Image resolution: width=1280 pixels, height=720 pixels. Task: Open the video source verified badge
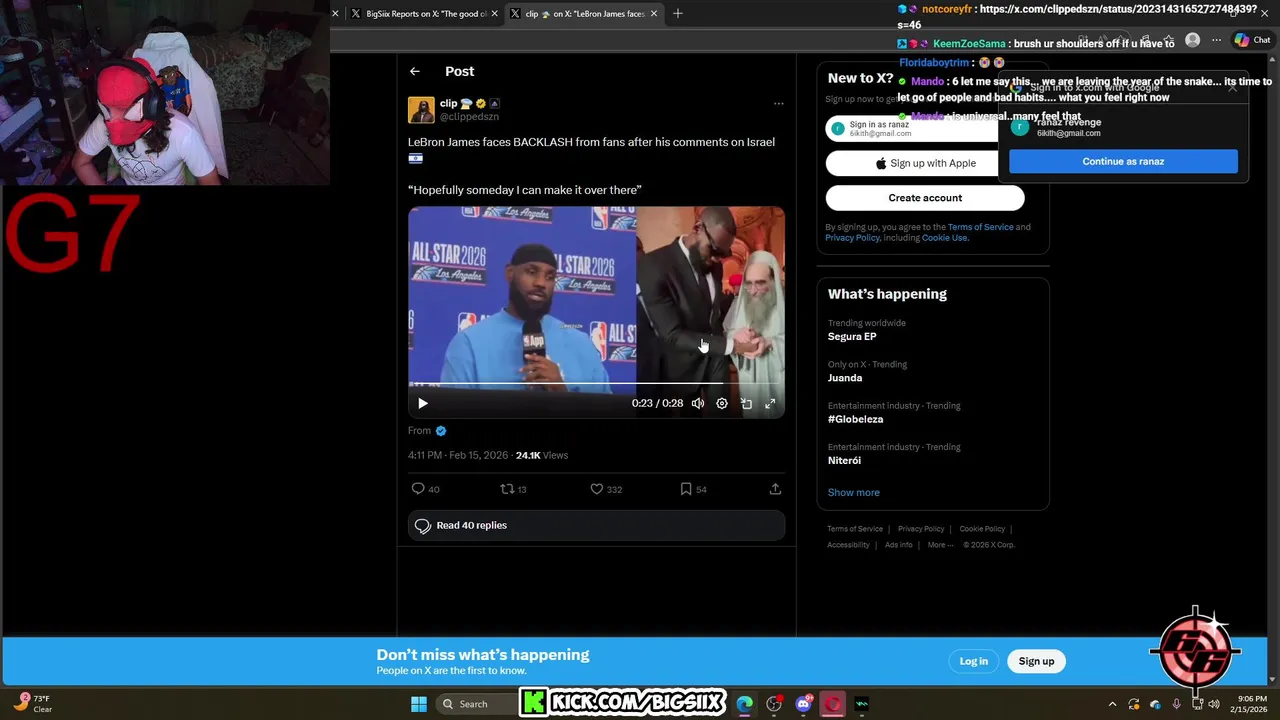[x=441, y=431]
